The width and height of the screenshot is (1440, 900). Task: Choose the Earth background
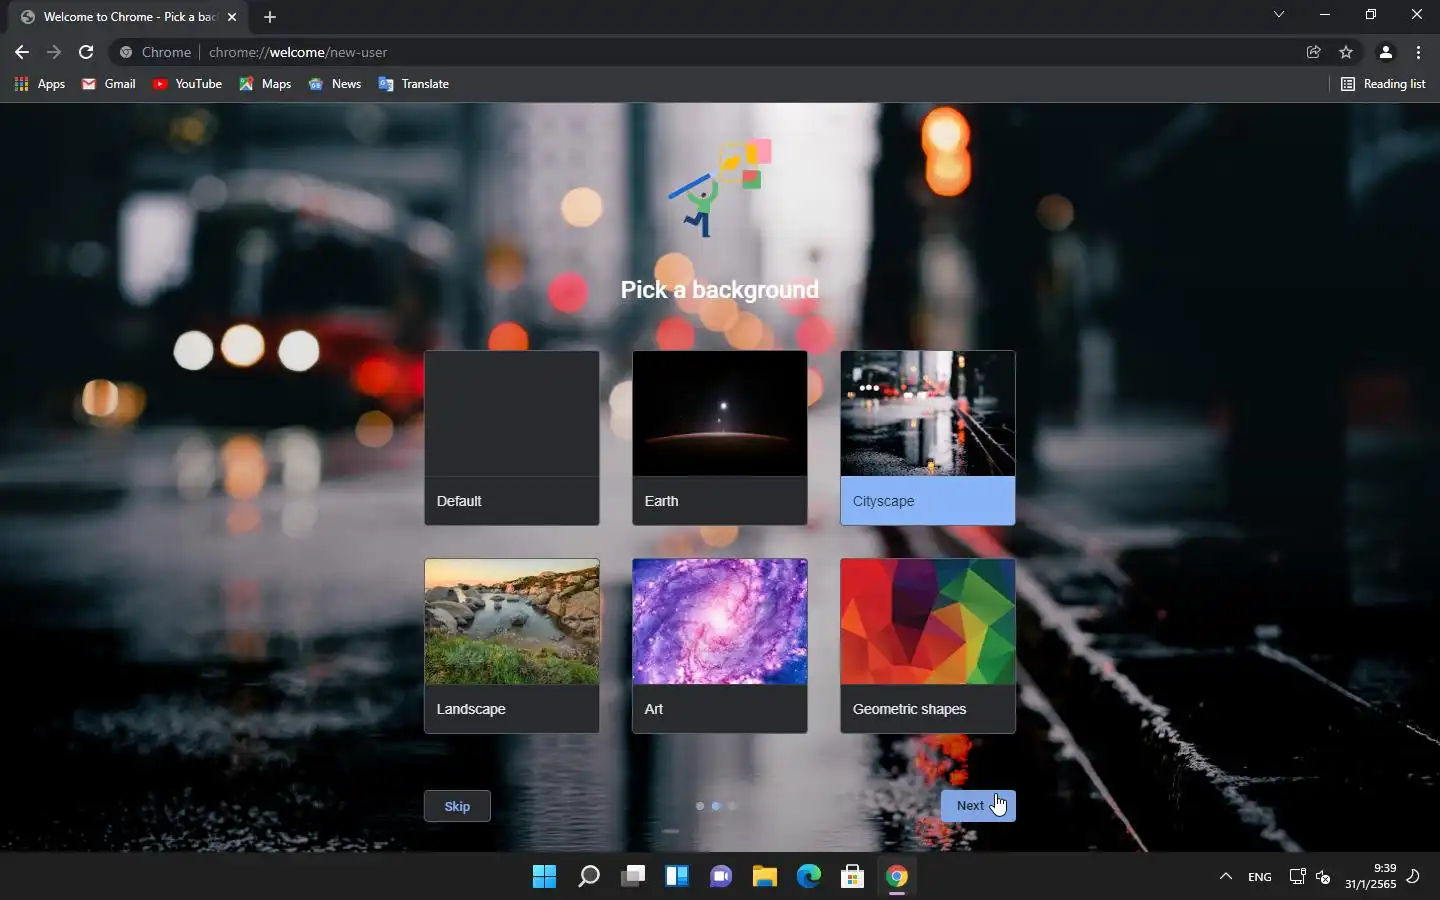click(720, 438)
